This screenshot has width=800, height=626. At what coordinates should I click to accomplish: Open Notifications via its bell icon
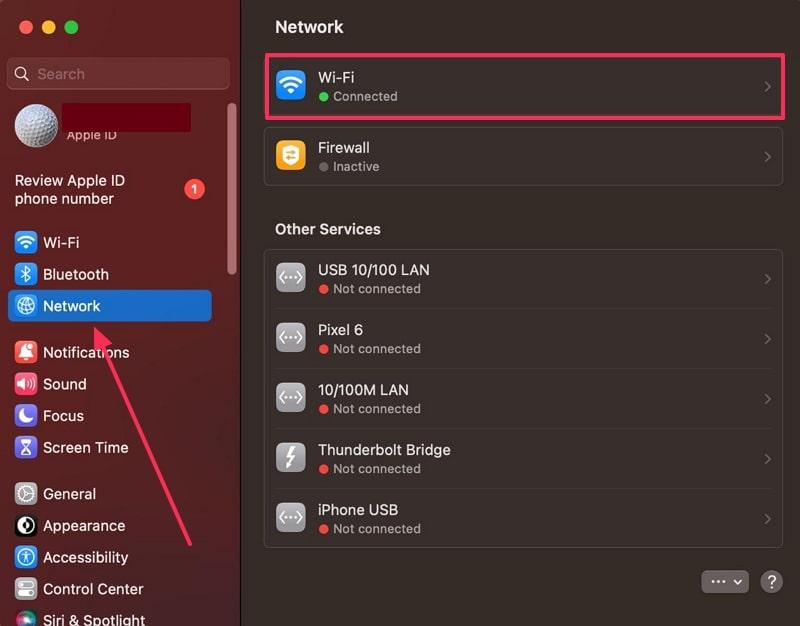pos(26,353)
